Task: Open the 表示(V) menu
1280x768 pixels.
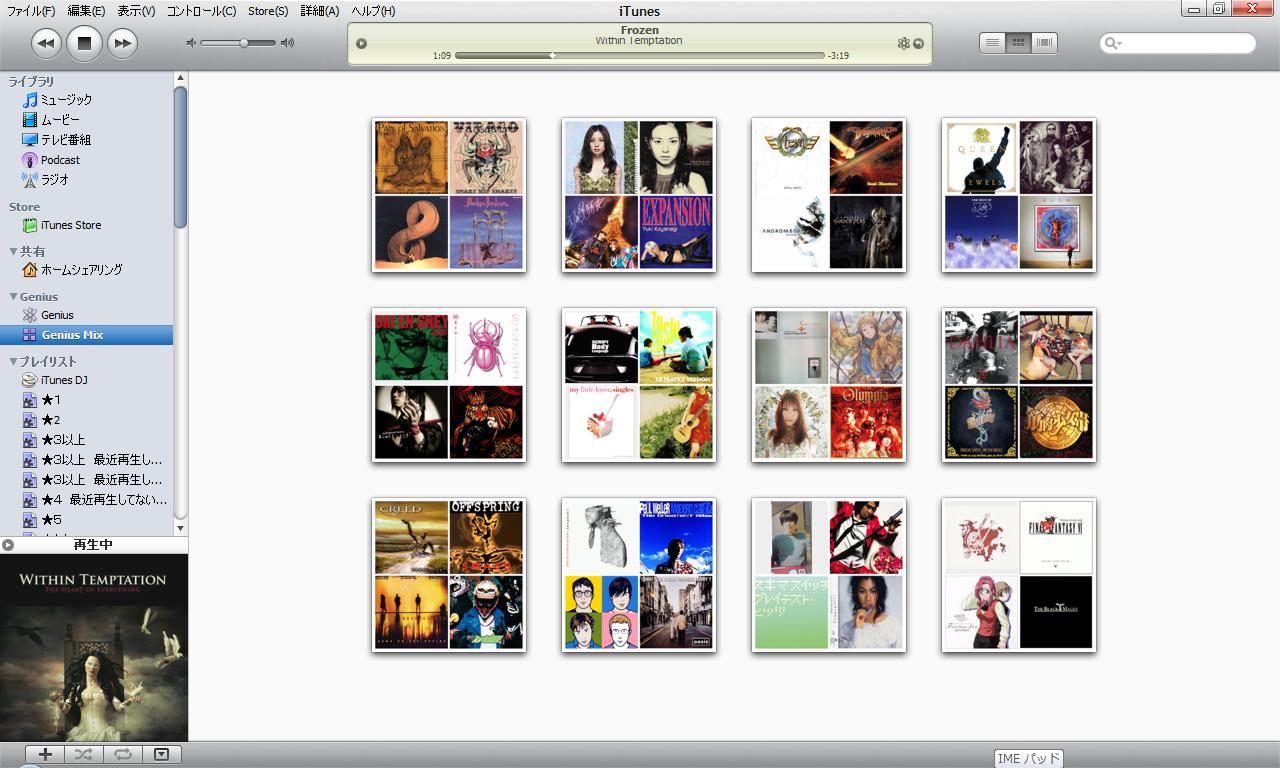Action: pyautogui.click(x=136, y=11)
